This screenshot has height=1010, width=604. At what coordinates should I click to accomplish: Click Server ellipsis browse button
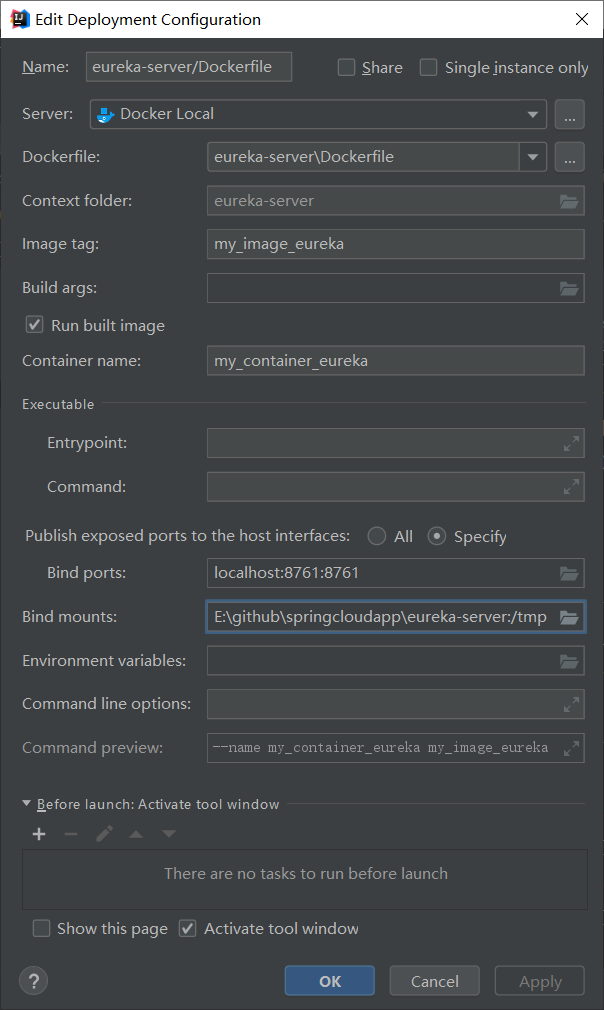(x=569, y=115)
